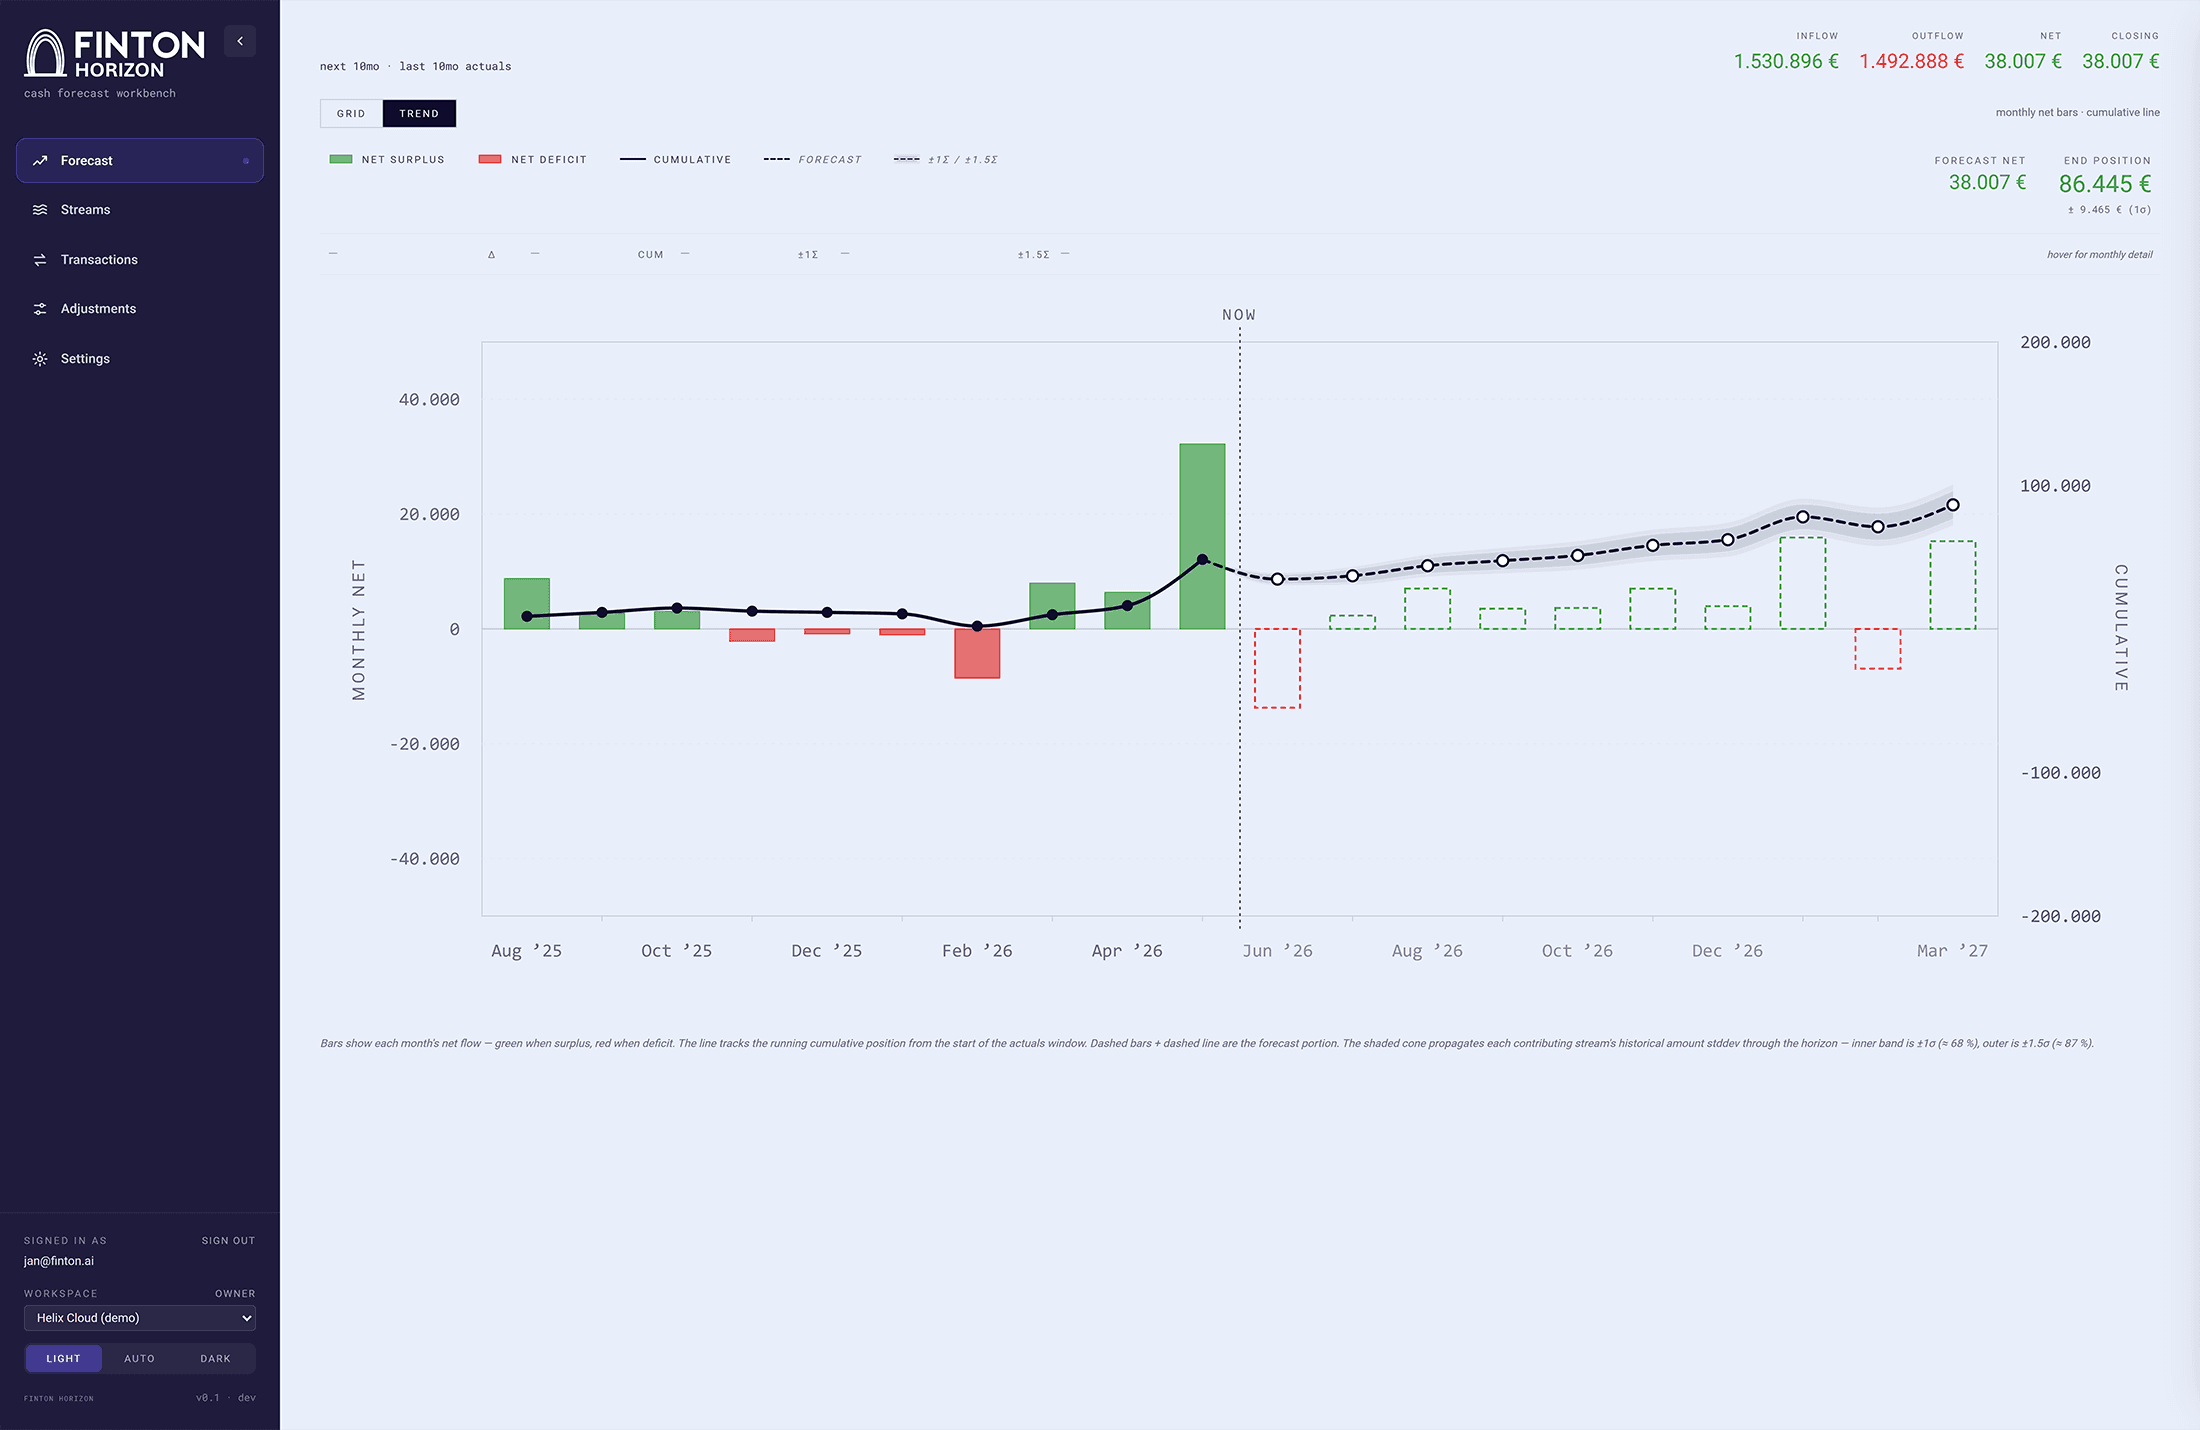Click the Forecast trend-arrow icon
This screenshot has height=1430, width=2200.
coord(40,161)
